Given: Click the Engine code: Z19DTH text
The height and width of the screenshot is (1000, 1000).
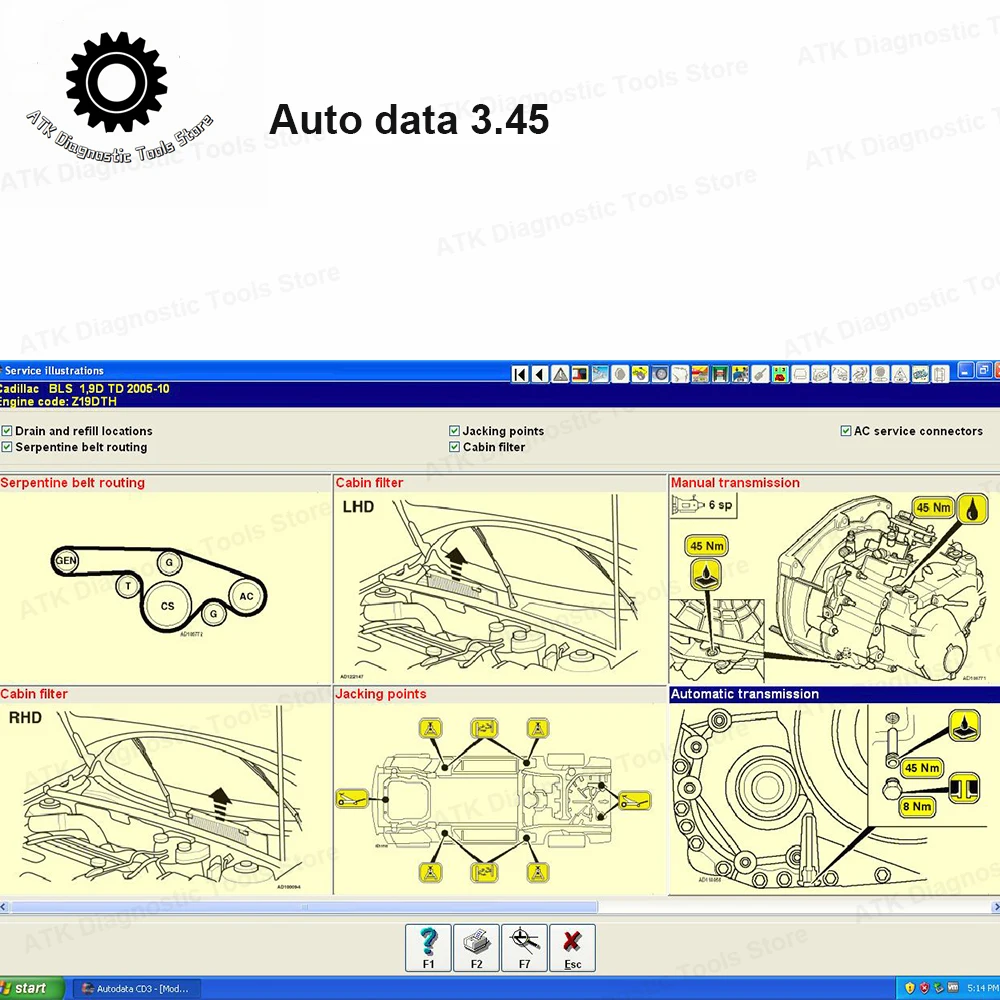Looking at the screenshot, I should point(58,401).
